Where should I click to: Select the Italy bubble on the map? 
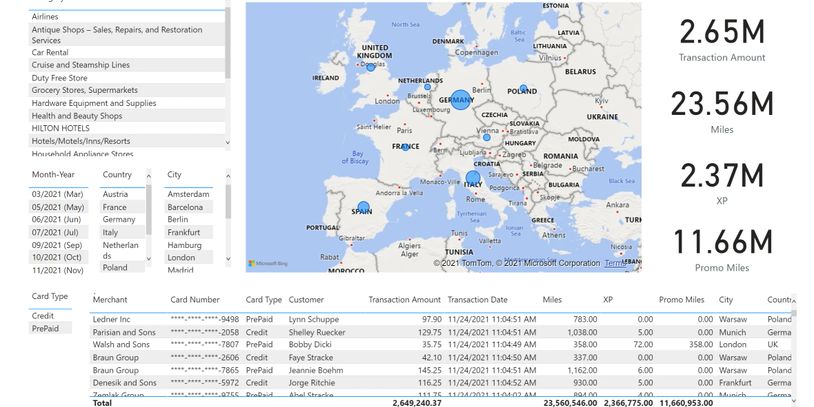472,180
